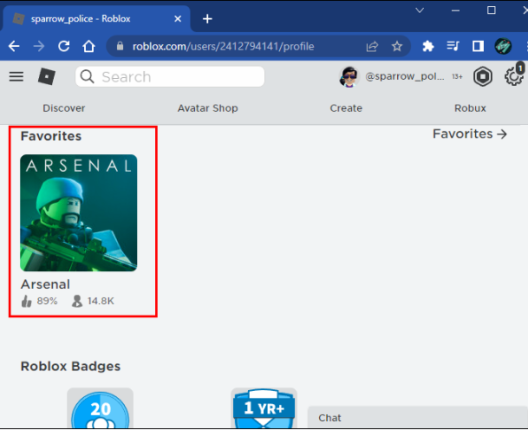Go to the Create page

pyautogui.click(x=346, y=108)
